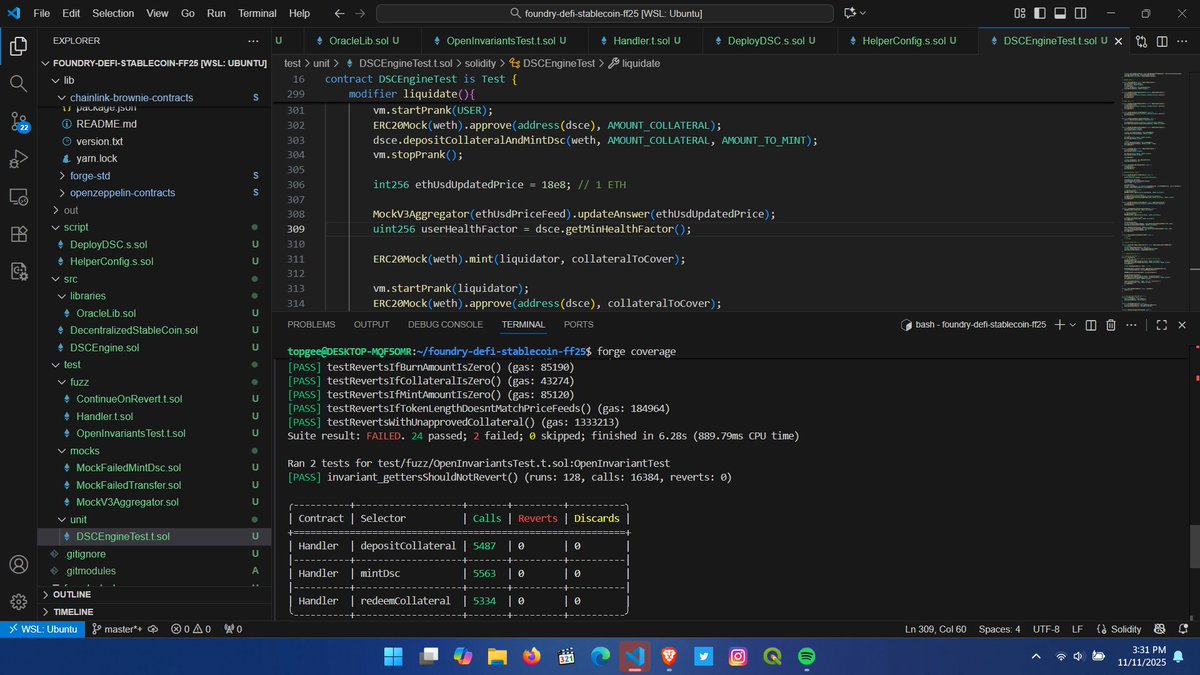Switch to the OUTPUT panel tab
1200x675 pixels.
click(x=371, y=325)
